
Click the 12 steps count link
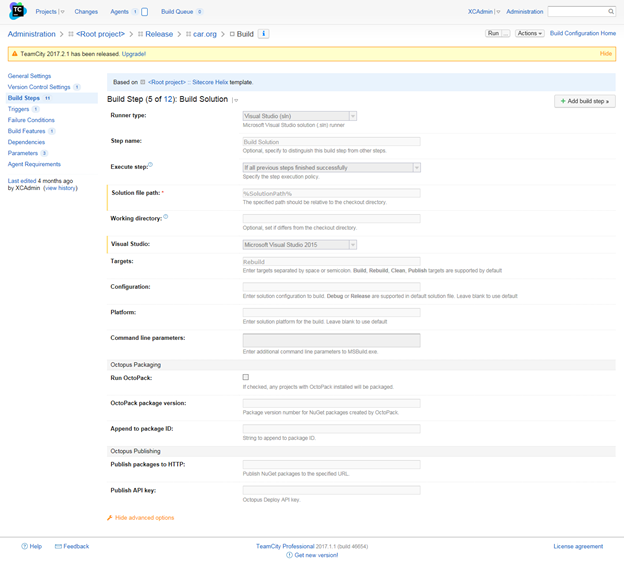(x=168, y=99)
